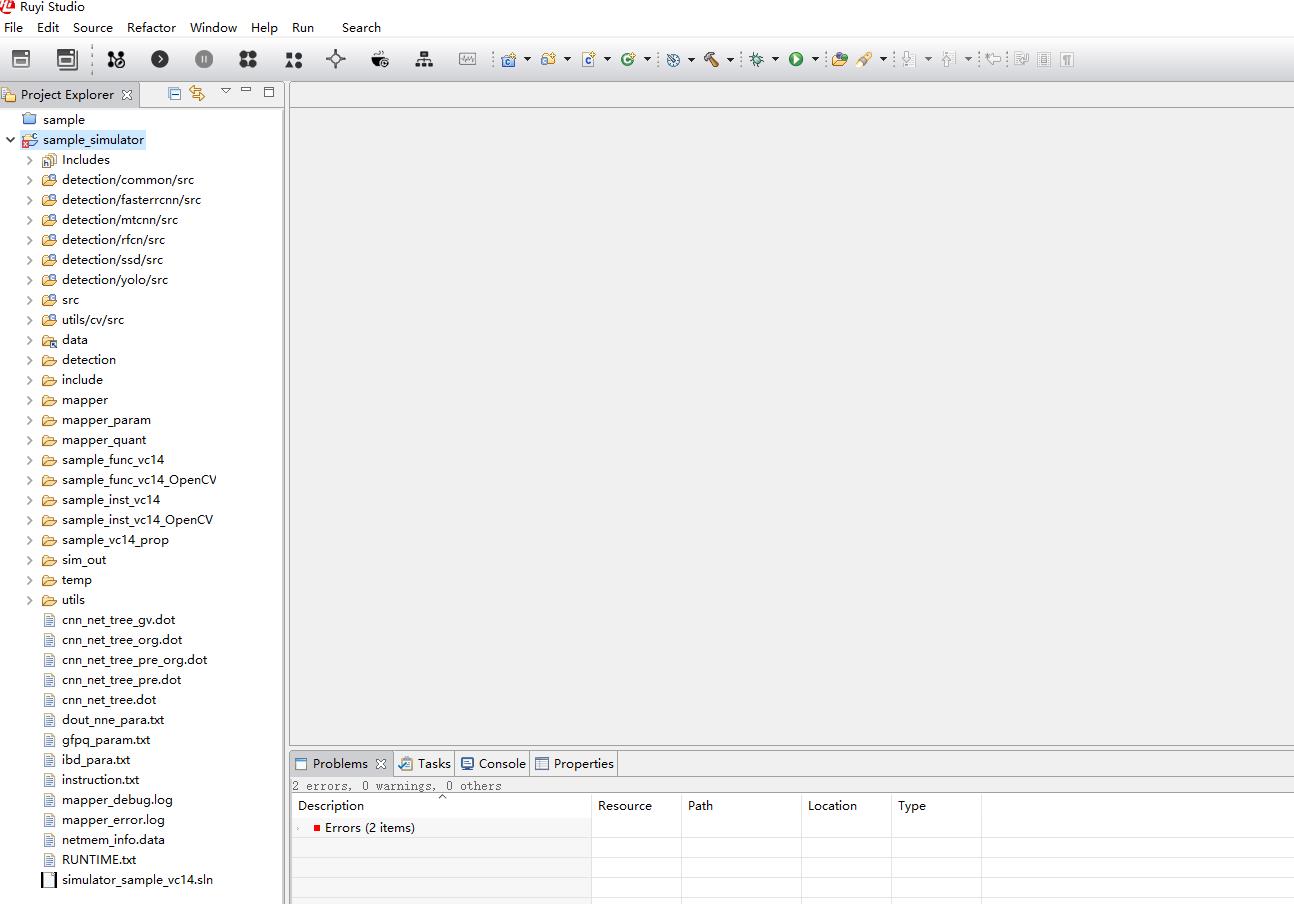Expand the detection/yolo/src folder
Image resolution: width=1294 pixels, height=904 pixels.
pyautogui.click(x=30, y=280)
